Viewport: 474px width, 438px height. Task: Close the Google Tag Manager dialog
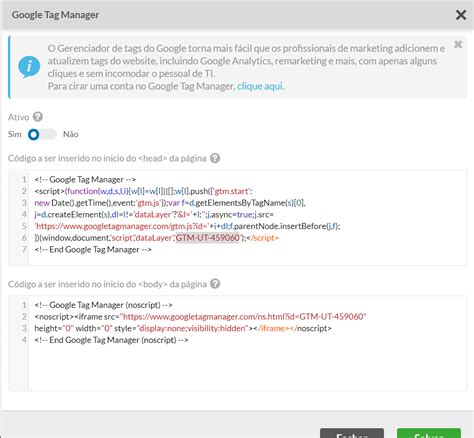pyautogui.click(x=461, y=15)
